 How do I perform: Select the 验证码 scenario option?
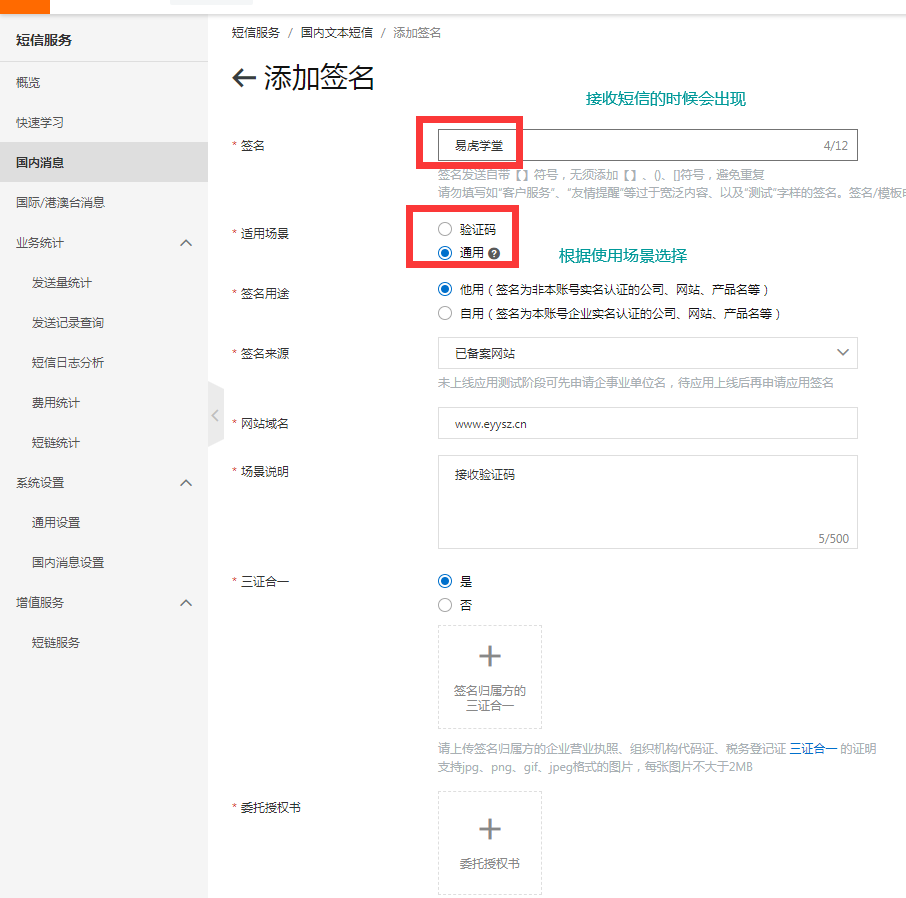coord(444,228)
